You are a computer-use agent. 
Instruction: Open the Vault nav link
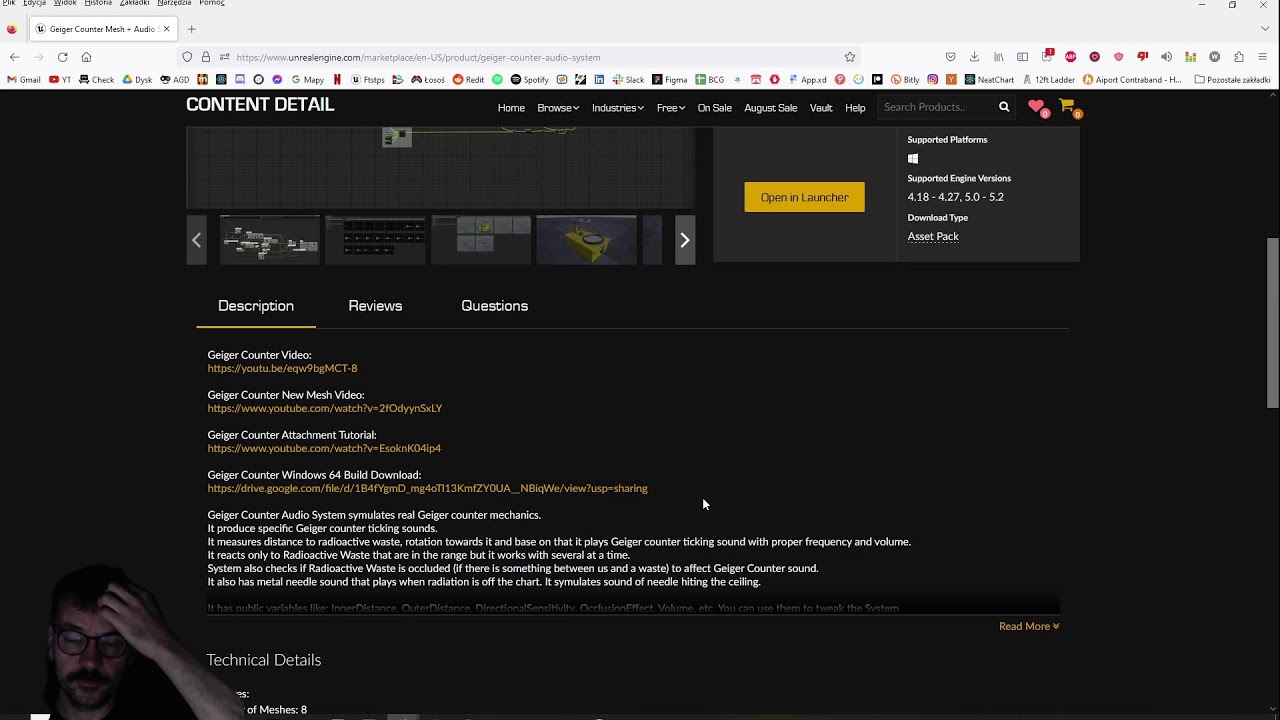821,108
